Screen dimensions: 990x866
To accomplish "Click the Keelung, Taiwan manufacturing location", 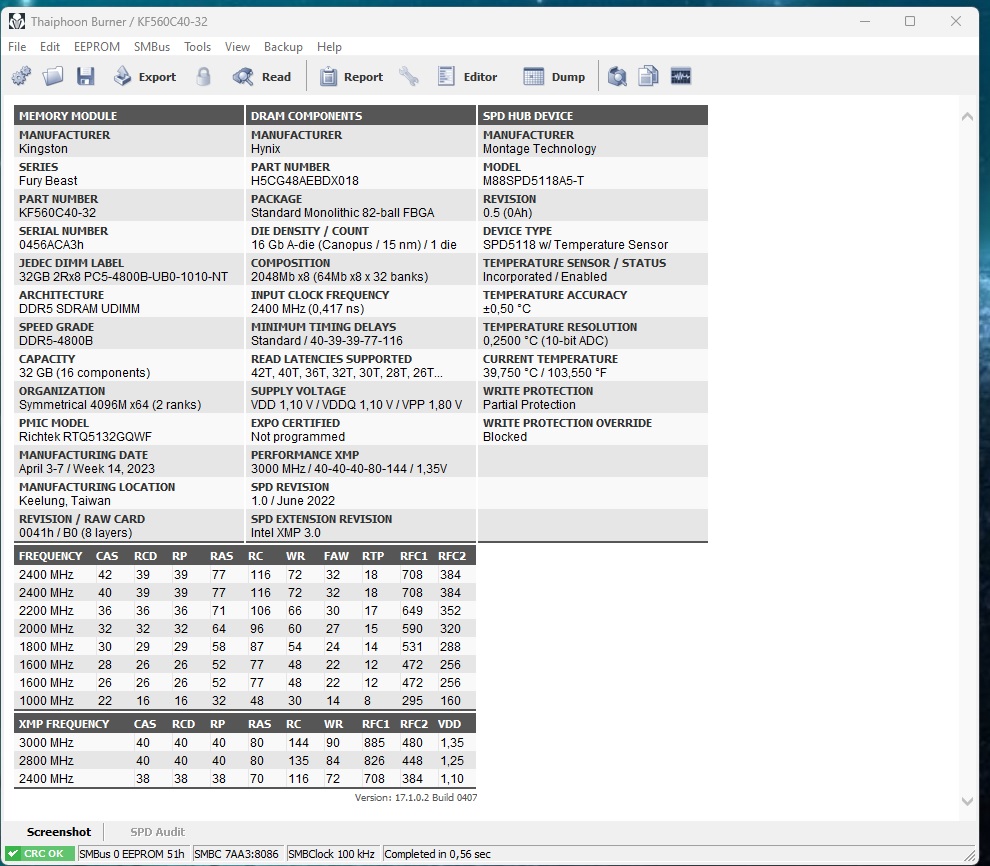I will [64, 501].
